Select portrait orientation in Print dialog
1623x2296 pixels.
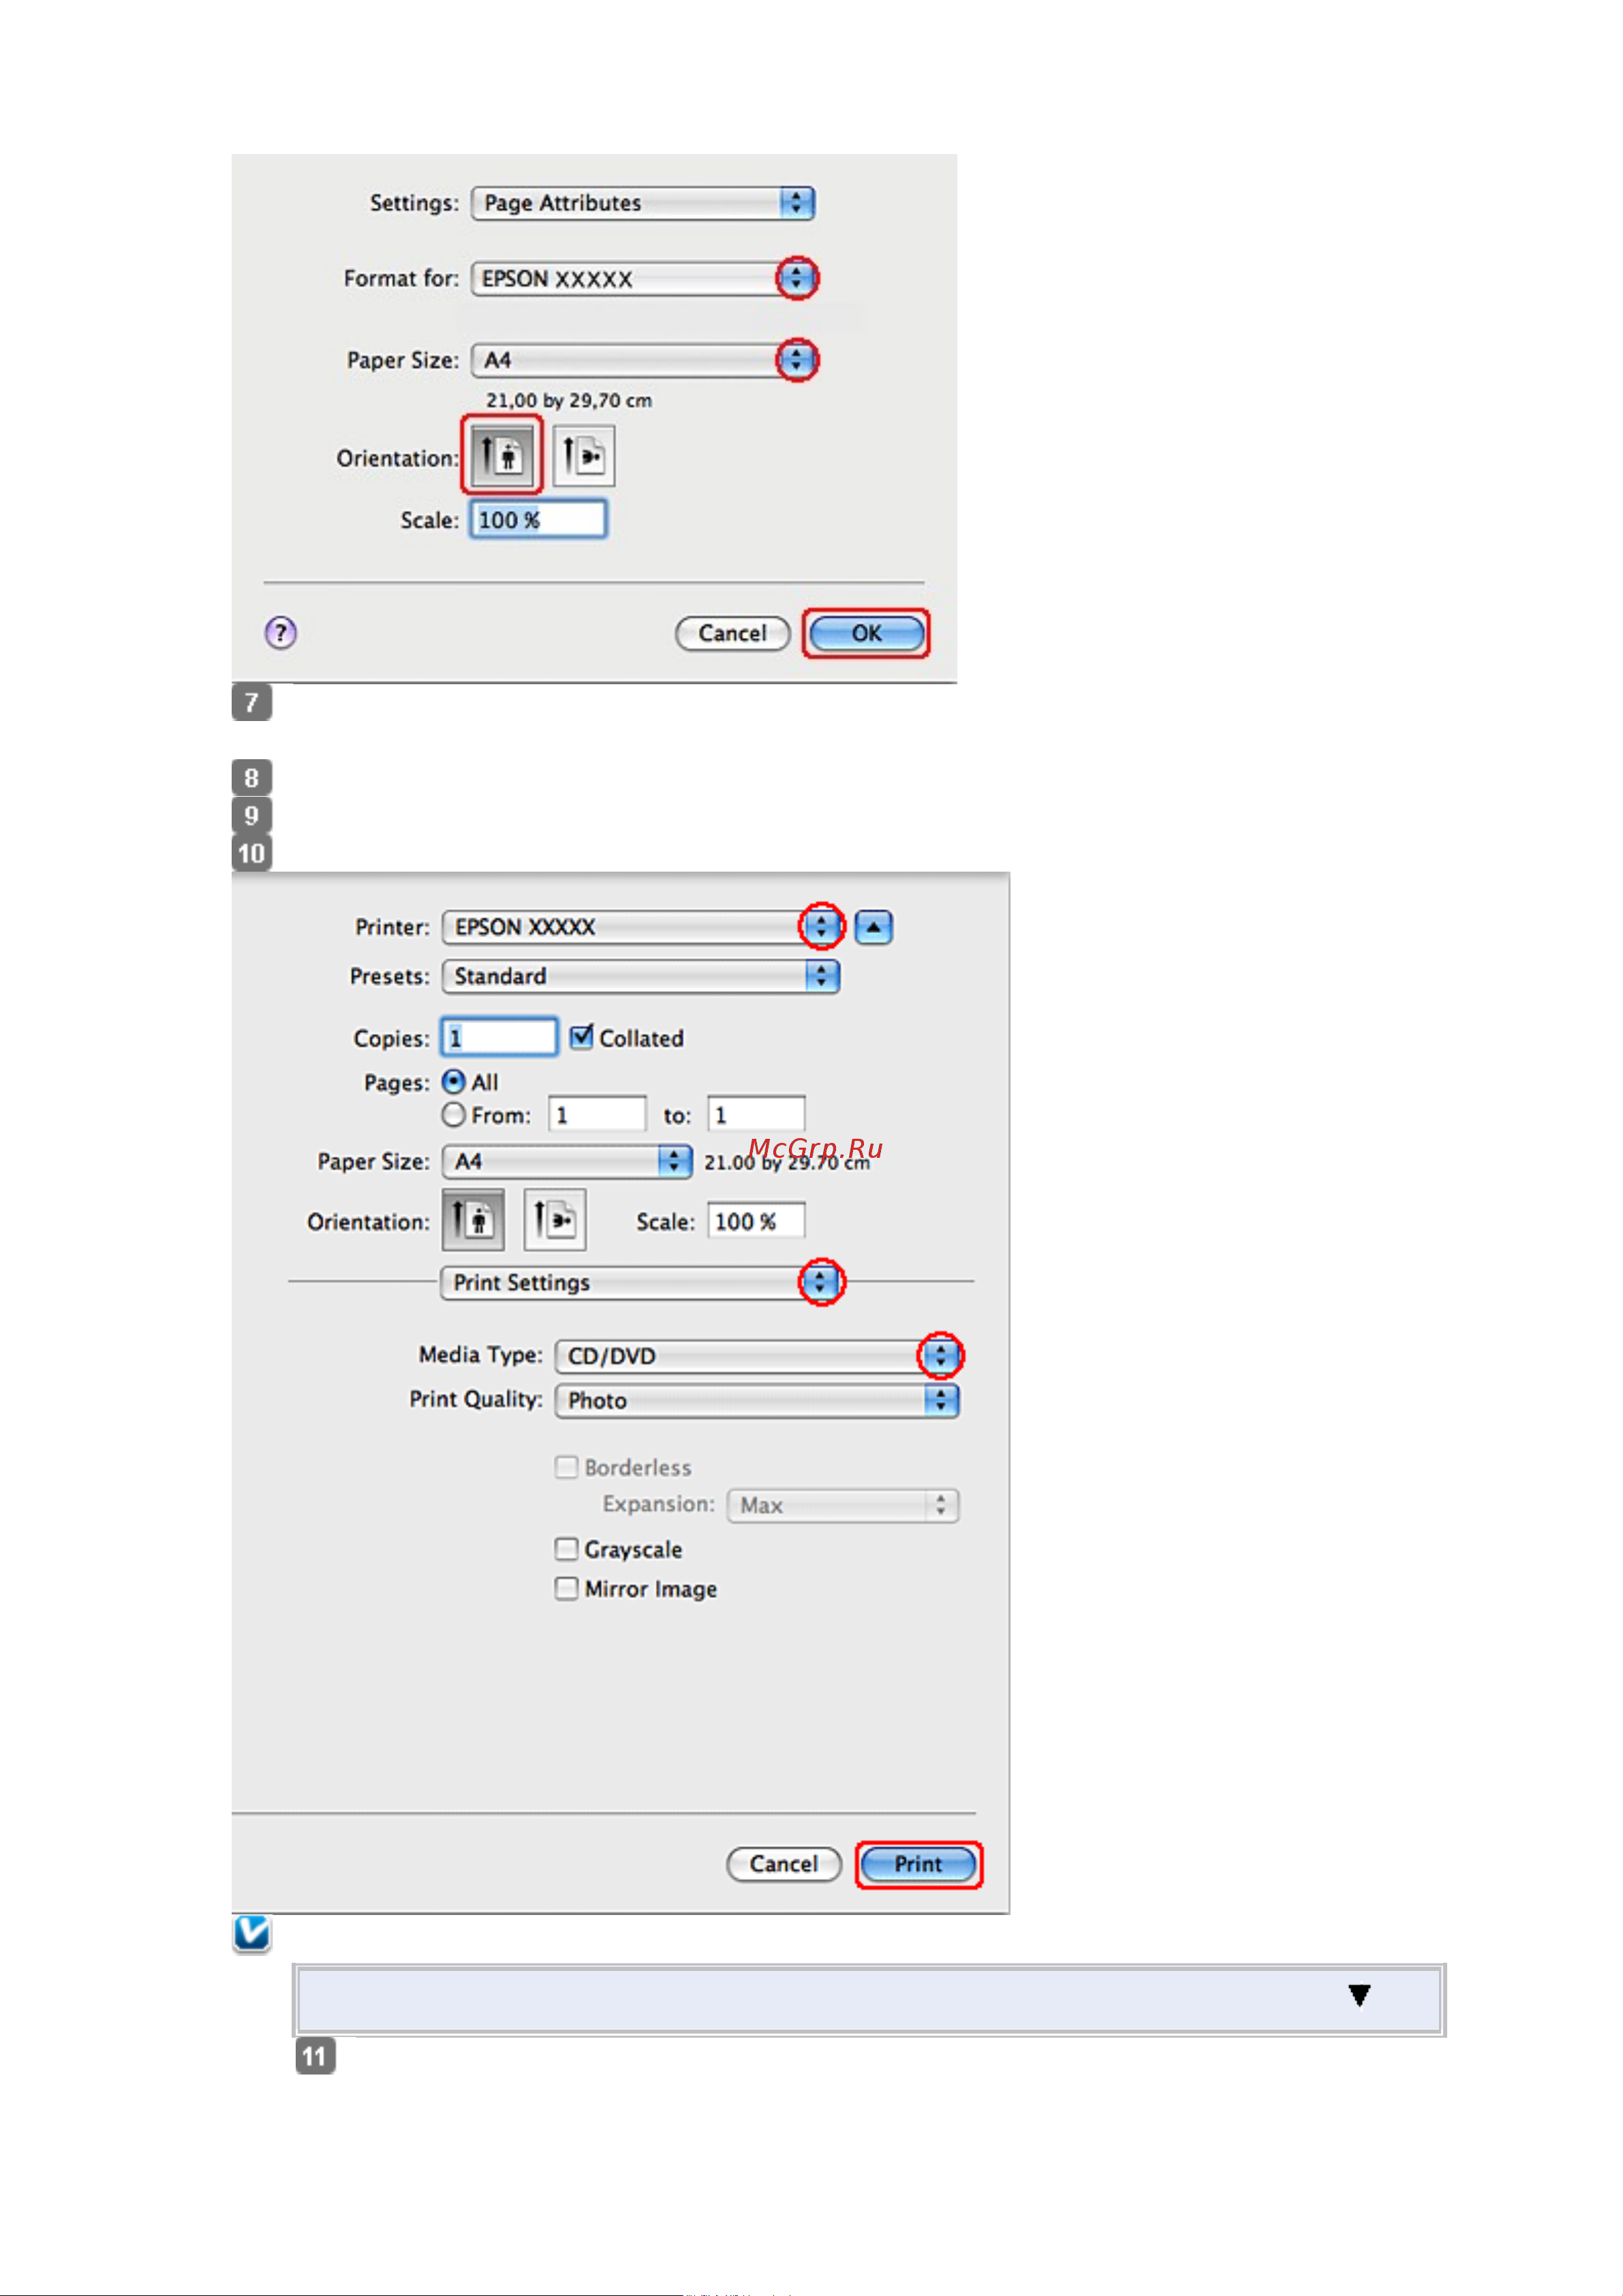point(473,1220)
